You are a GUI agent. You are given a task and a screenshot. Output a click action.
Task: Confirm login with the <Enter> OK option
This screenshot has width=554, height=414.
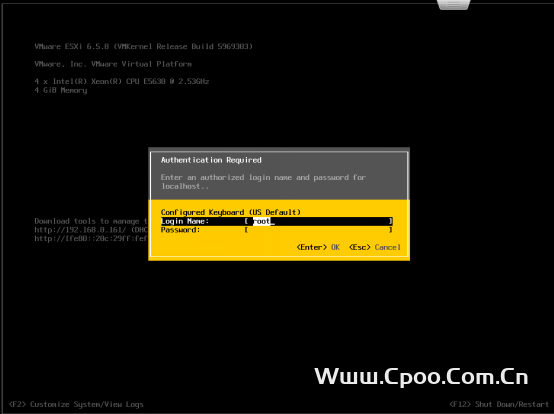(x=318, y=247)
